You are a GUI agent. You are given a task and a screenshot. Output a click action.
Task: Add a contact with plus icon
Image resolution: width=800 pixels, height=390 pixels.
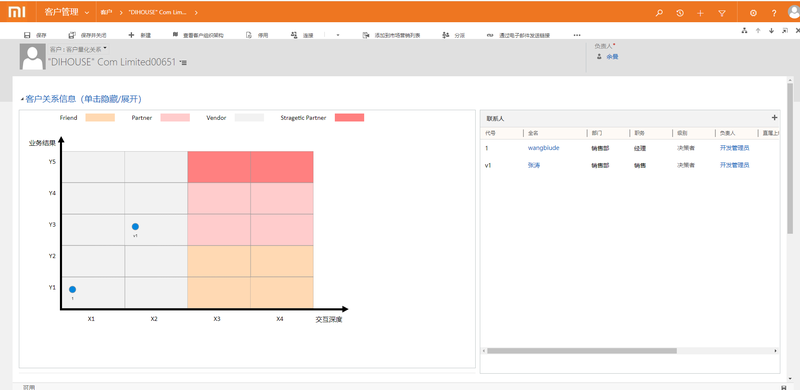(774, 117)
